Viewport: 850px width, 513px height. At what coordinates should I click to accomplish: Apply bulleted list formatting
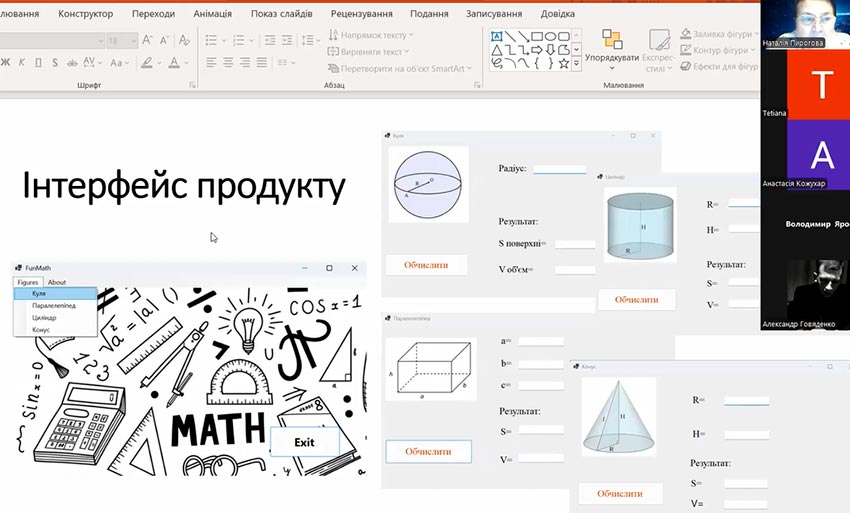pyautogui.click(x=211, y=40)
